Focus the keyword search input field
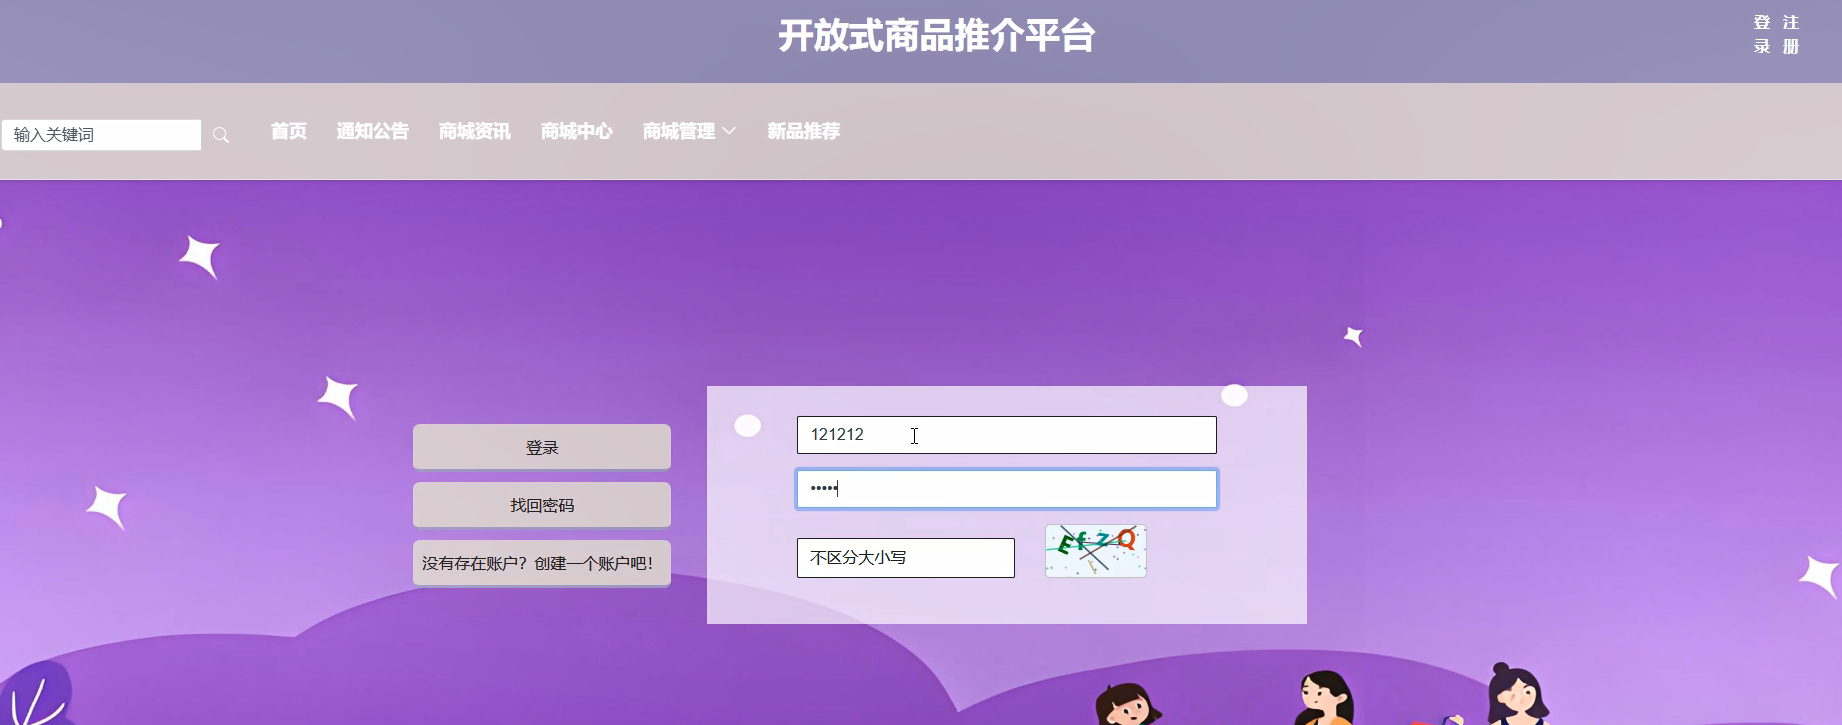This screenshot has width=1842, height=725. coord(101,135)
